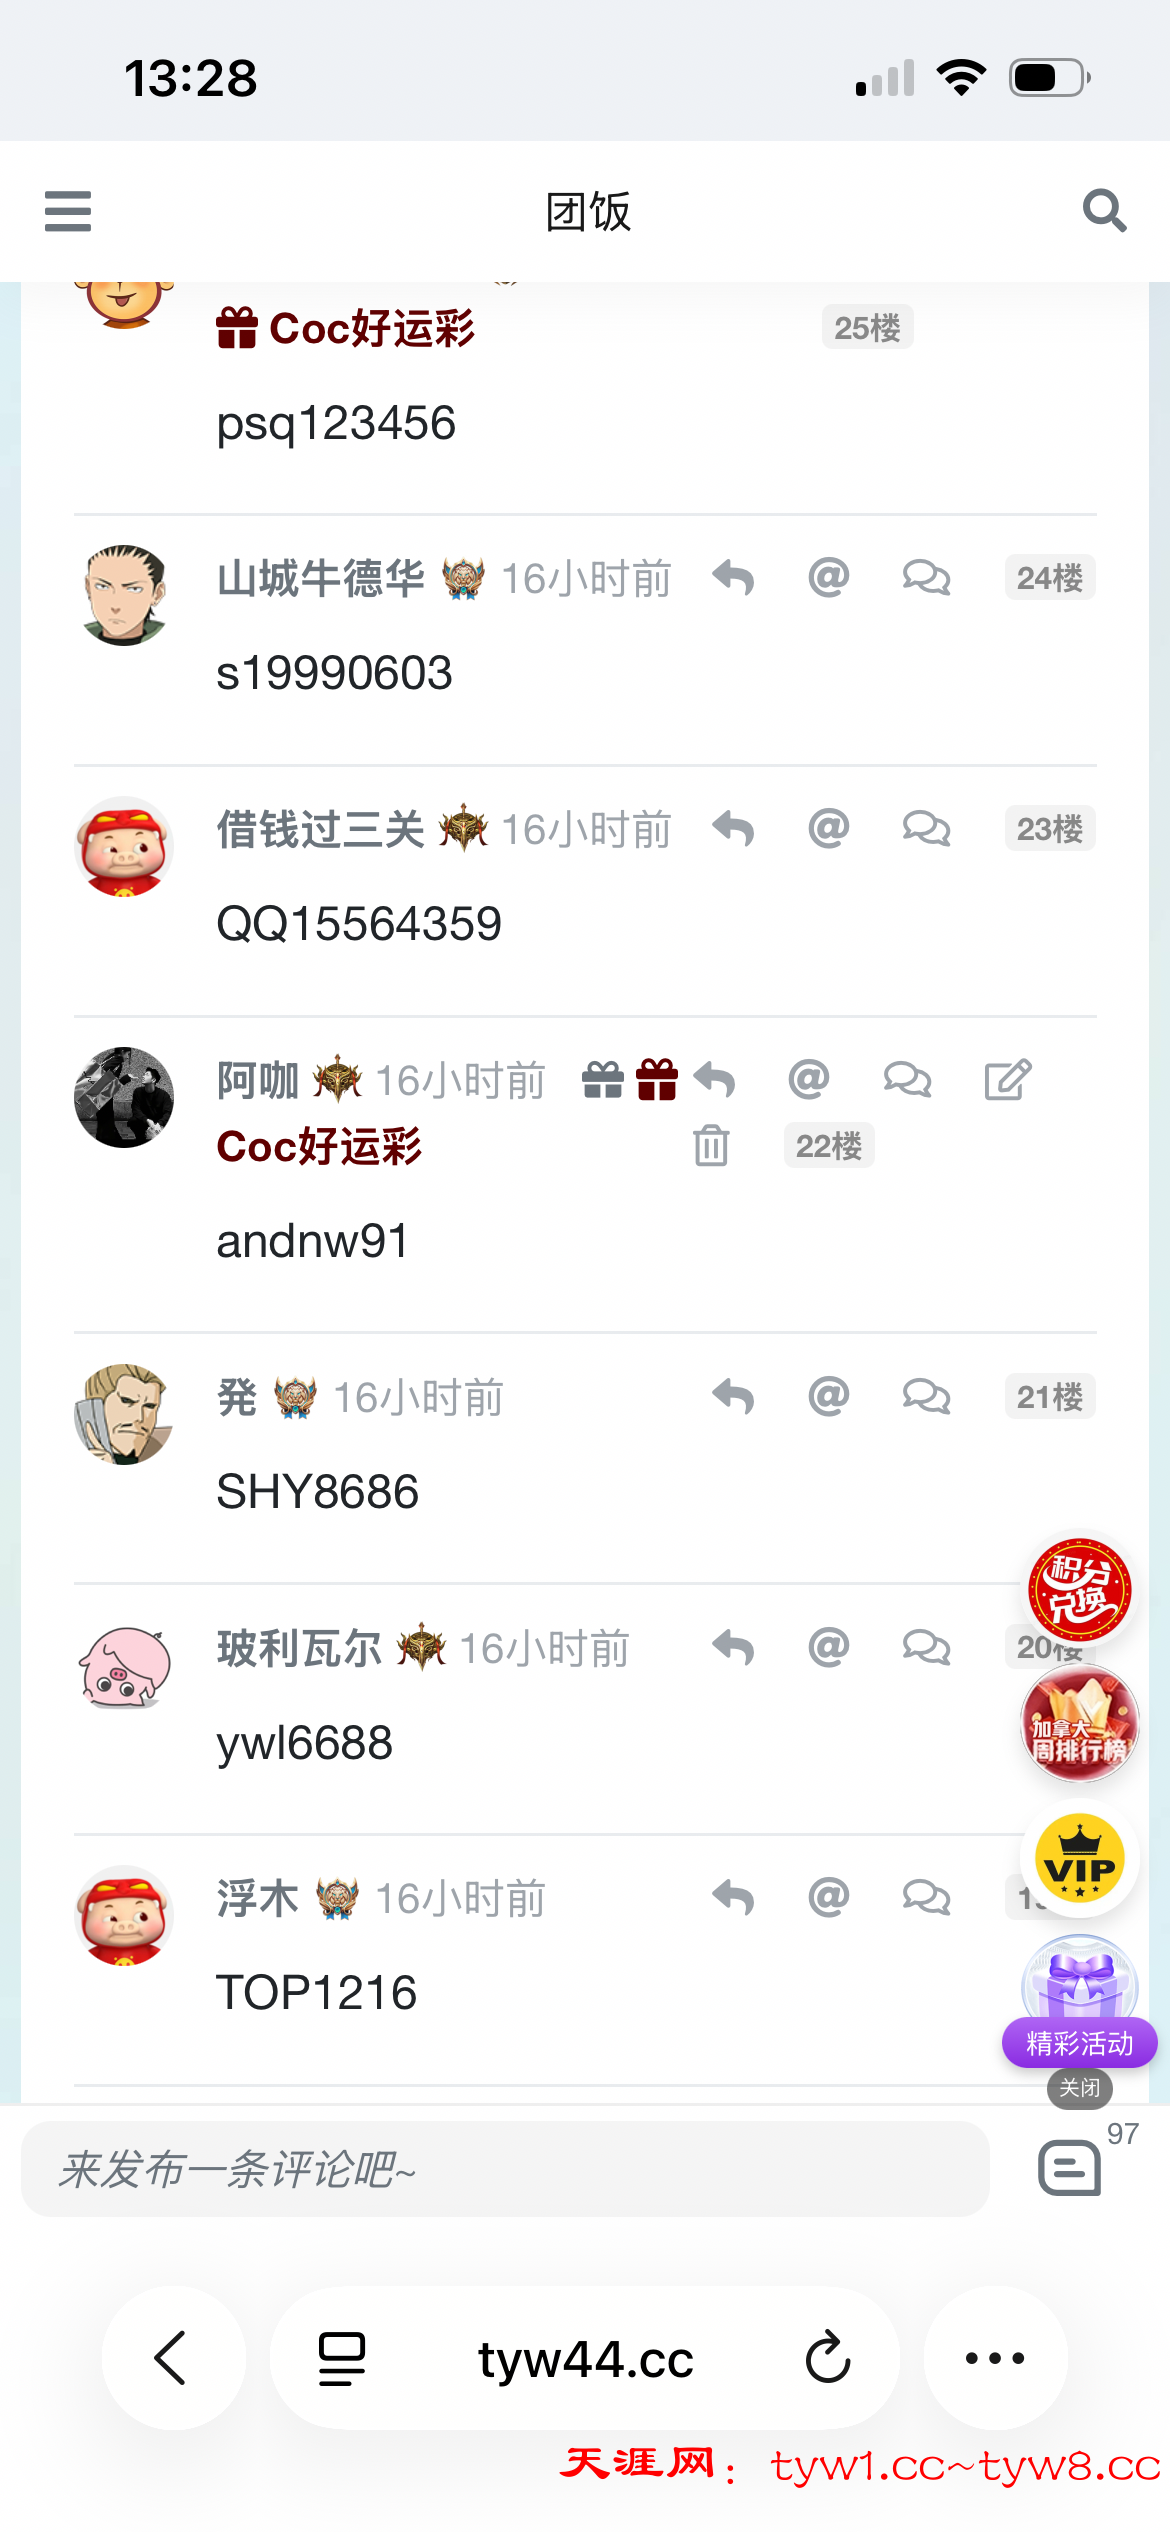This screenshot has width=1170, height=2532.
Task: Tap the search magnifier icon
Action: 1104,211
